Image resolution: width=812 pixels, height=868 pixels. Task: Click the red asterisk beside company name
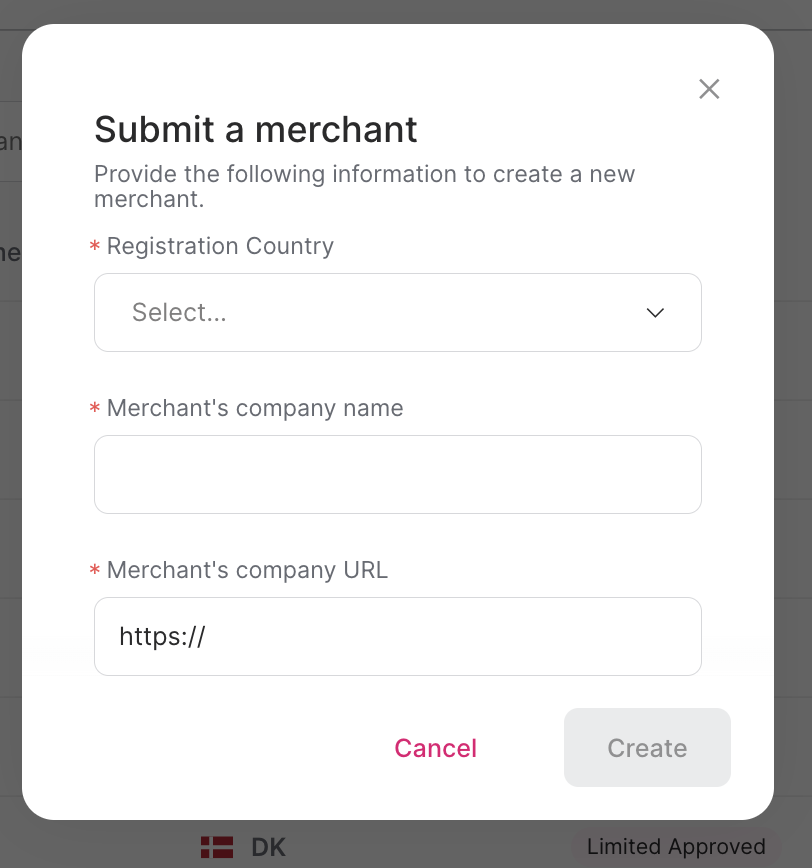tap(93, 408)
